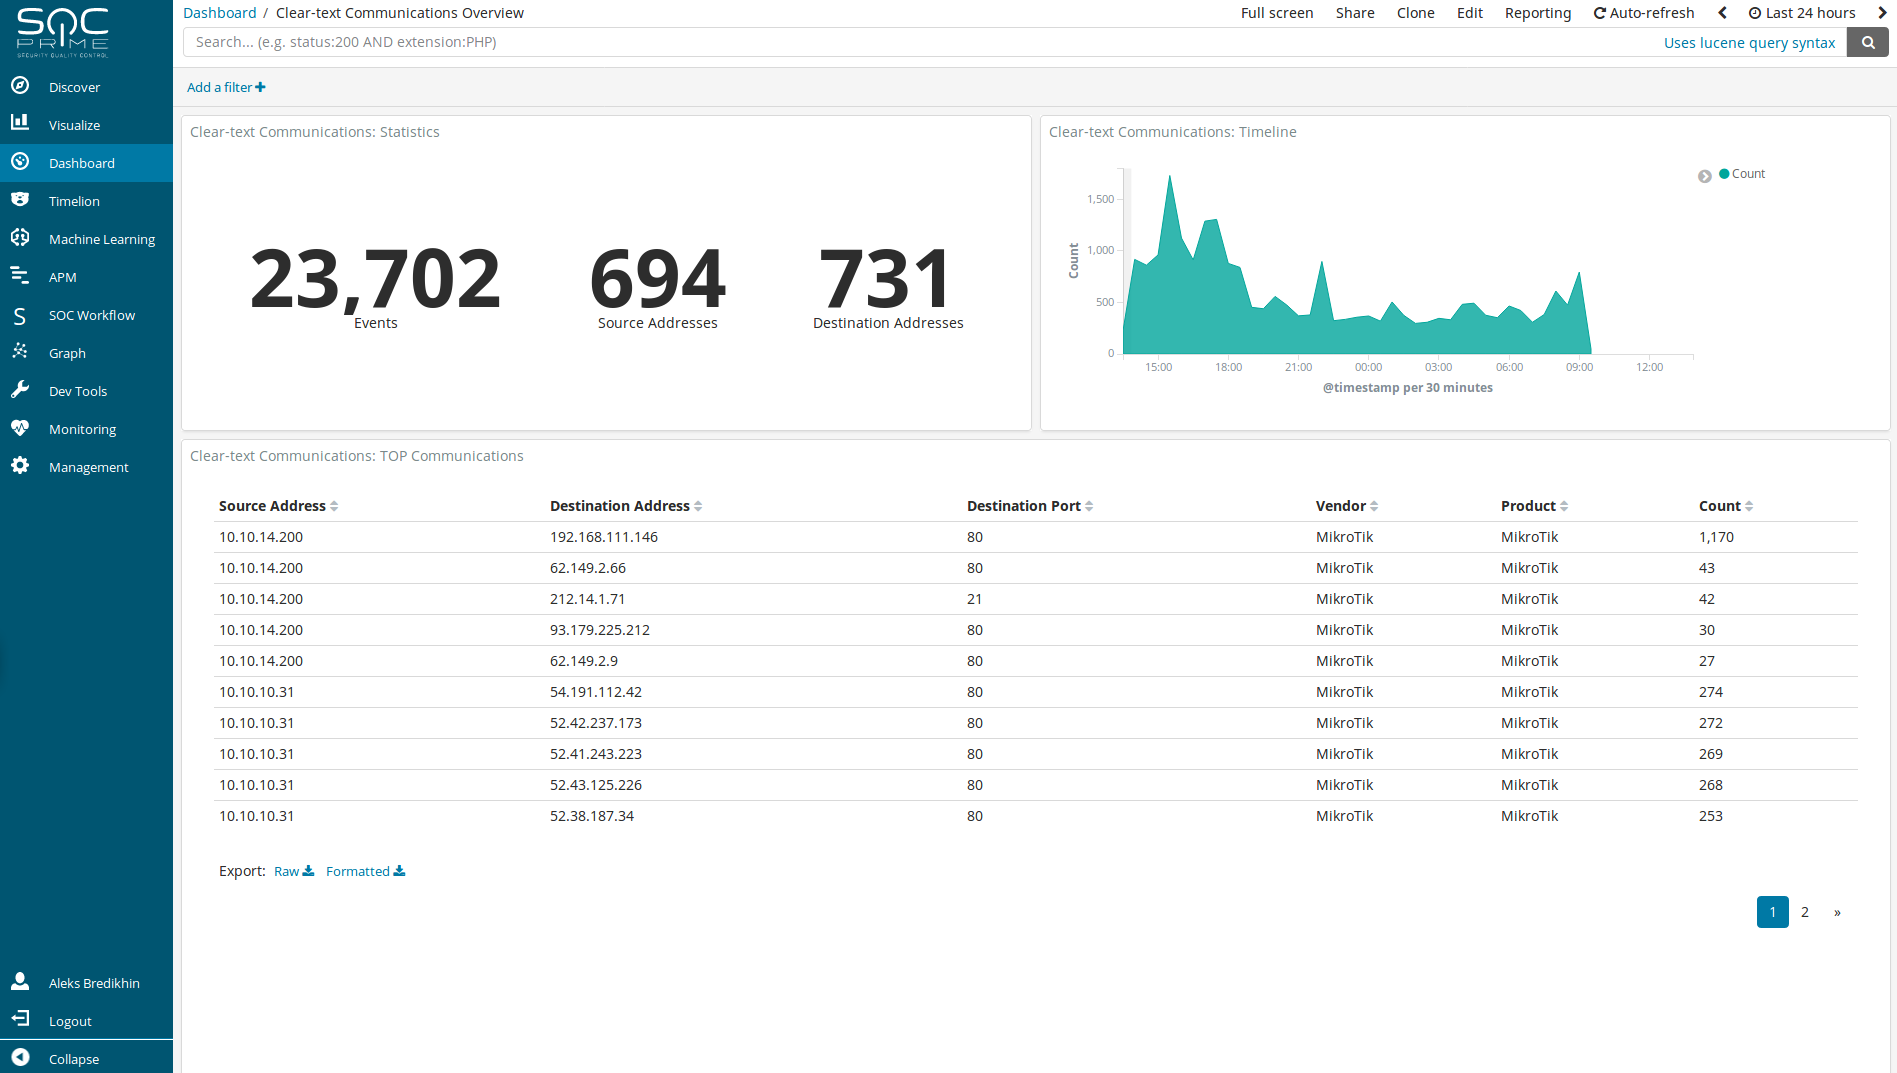Open the Reporting menu
The width and height of the screenshot is (1897, 1073).
(x=1537, y=13)
